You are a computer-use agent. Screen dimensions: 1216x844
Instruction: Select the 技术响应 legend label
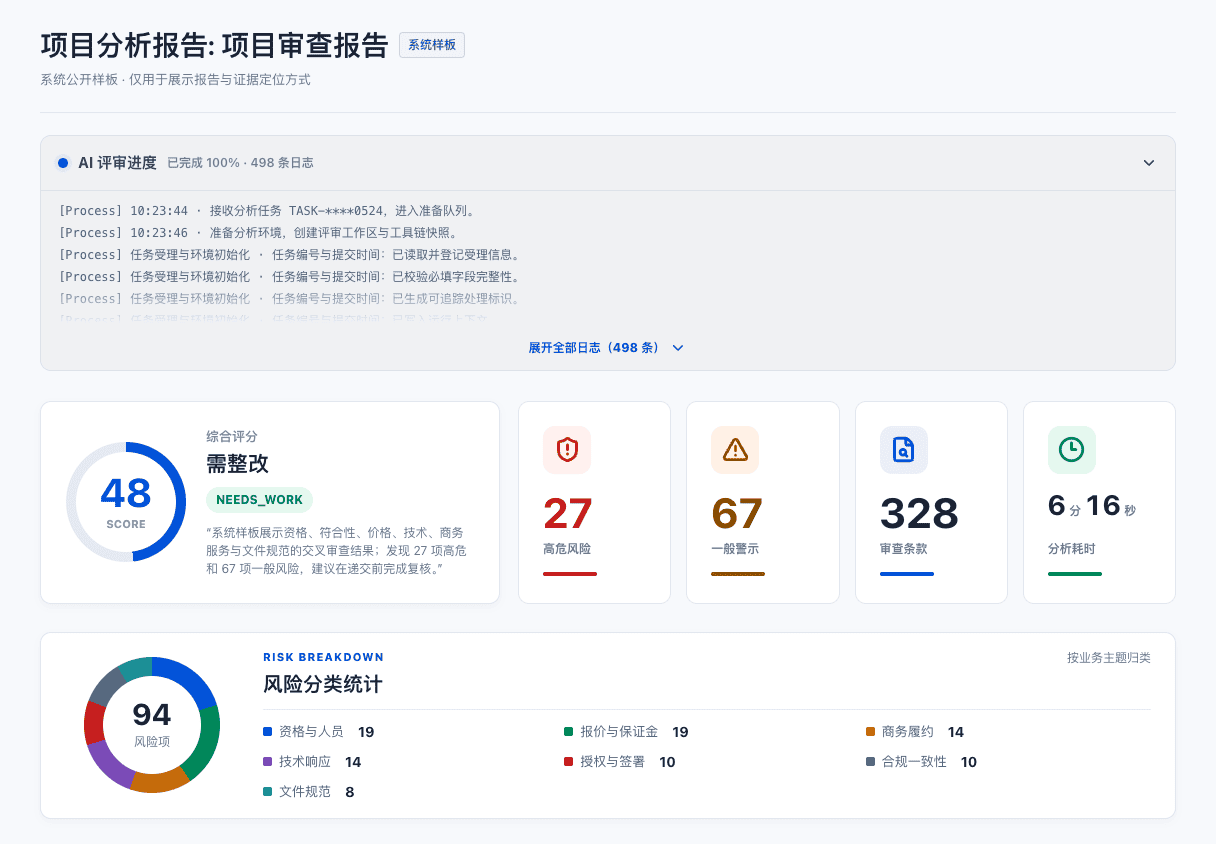pyautogui.click(x=305, y=762)
